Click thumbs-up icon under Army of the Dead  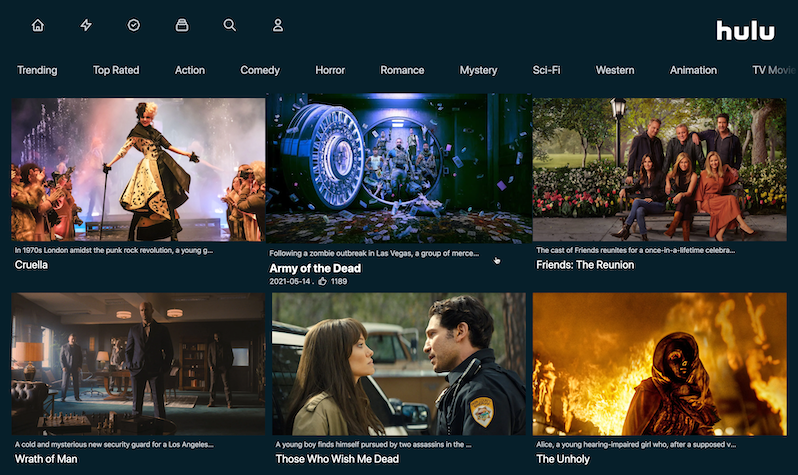pyautogui.click(x=322, y=281)
